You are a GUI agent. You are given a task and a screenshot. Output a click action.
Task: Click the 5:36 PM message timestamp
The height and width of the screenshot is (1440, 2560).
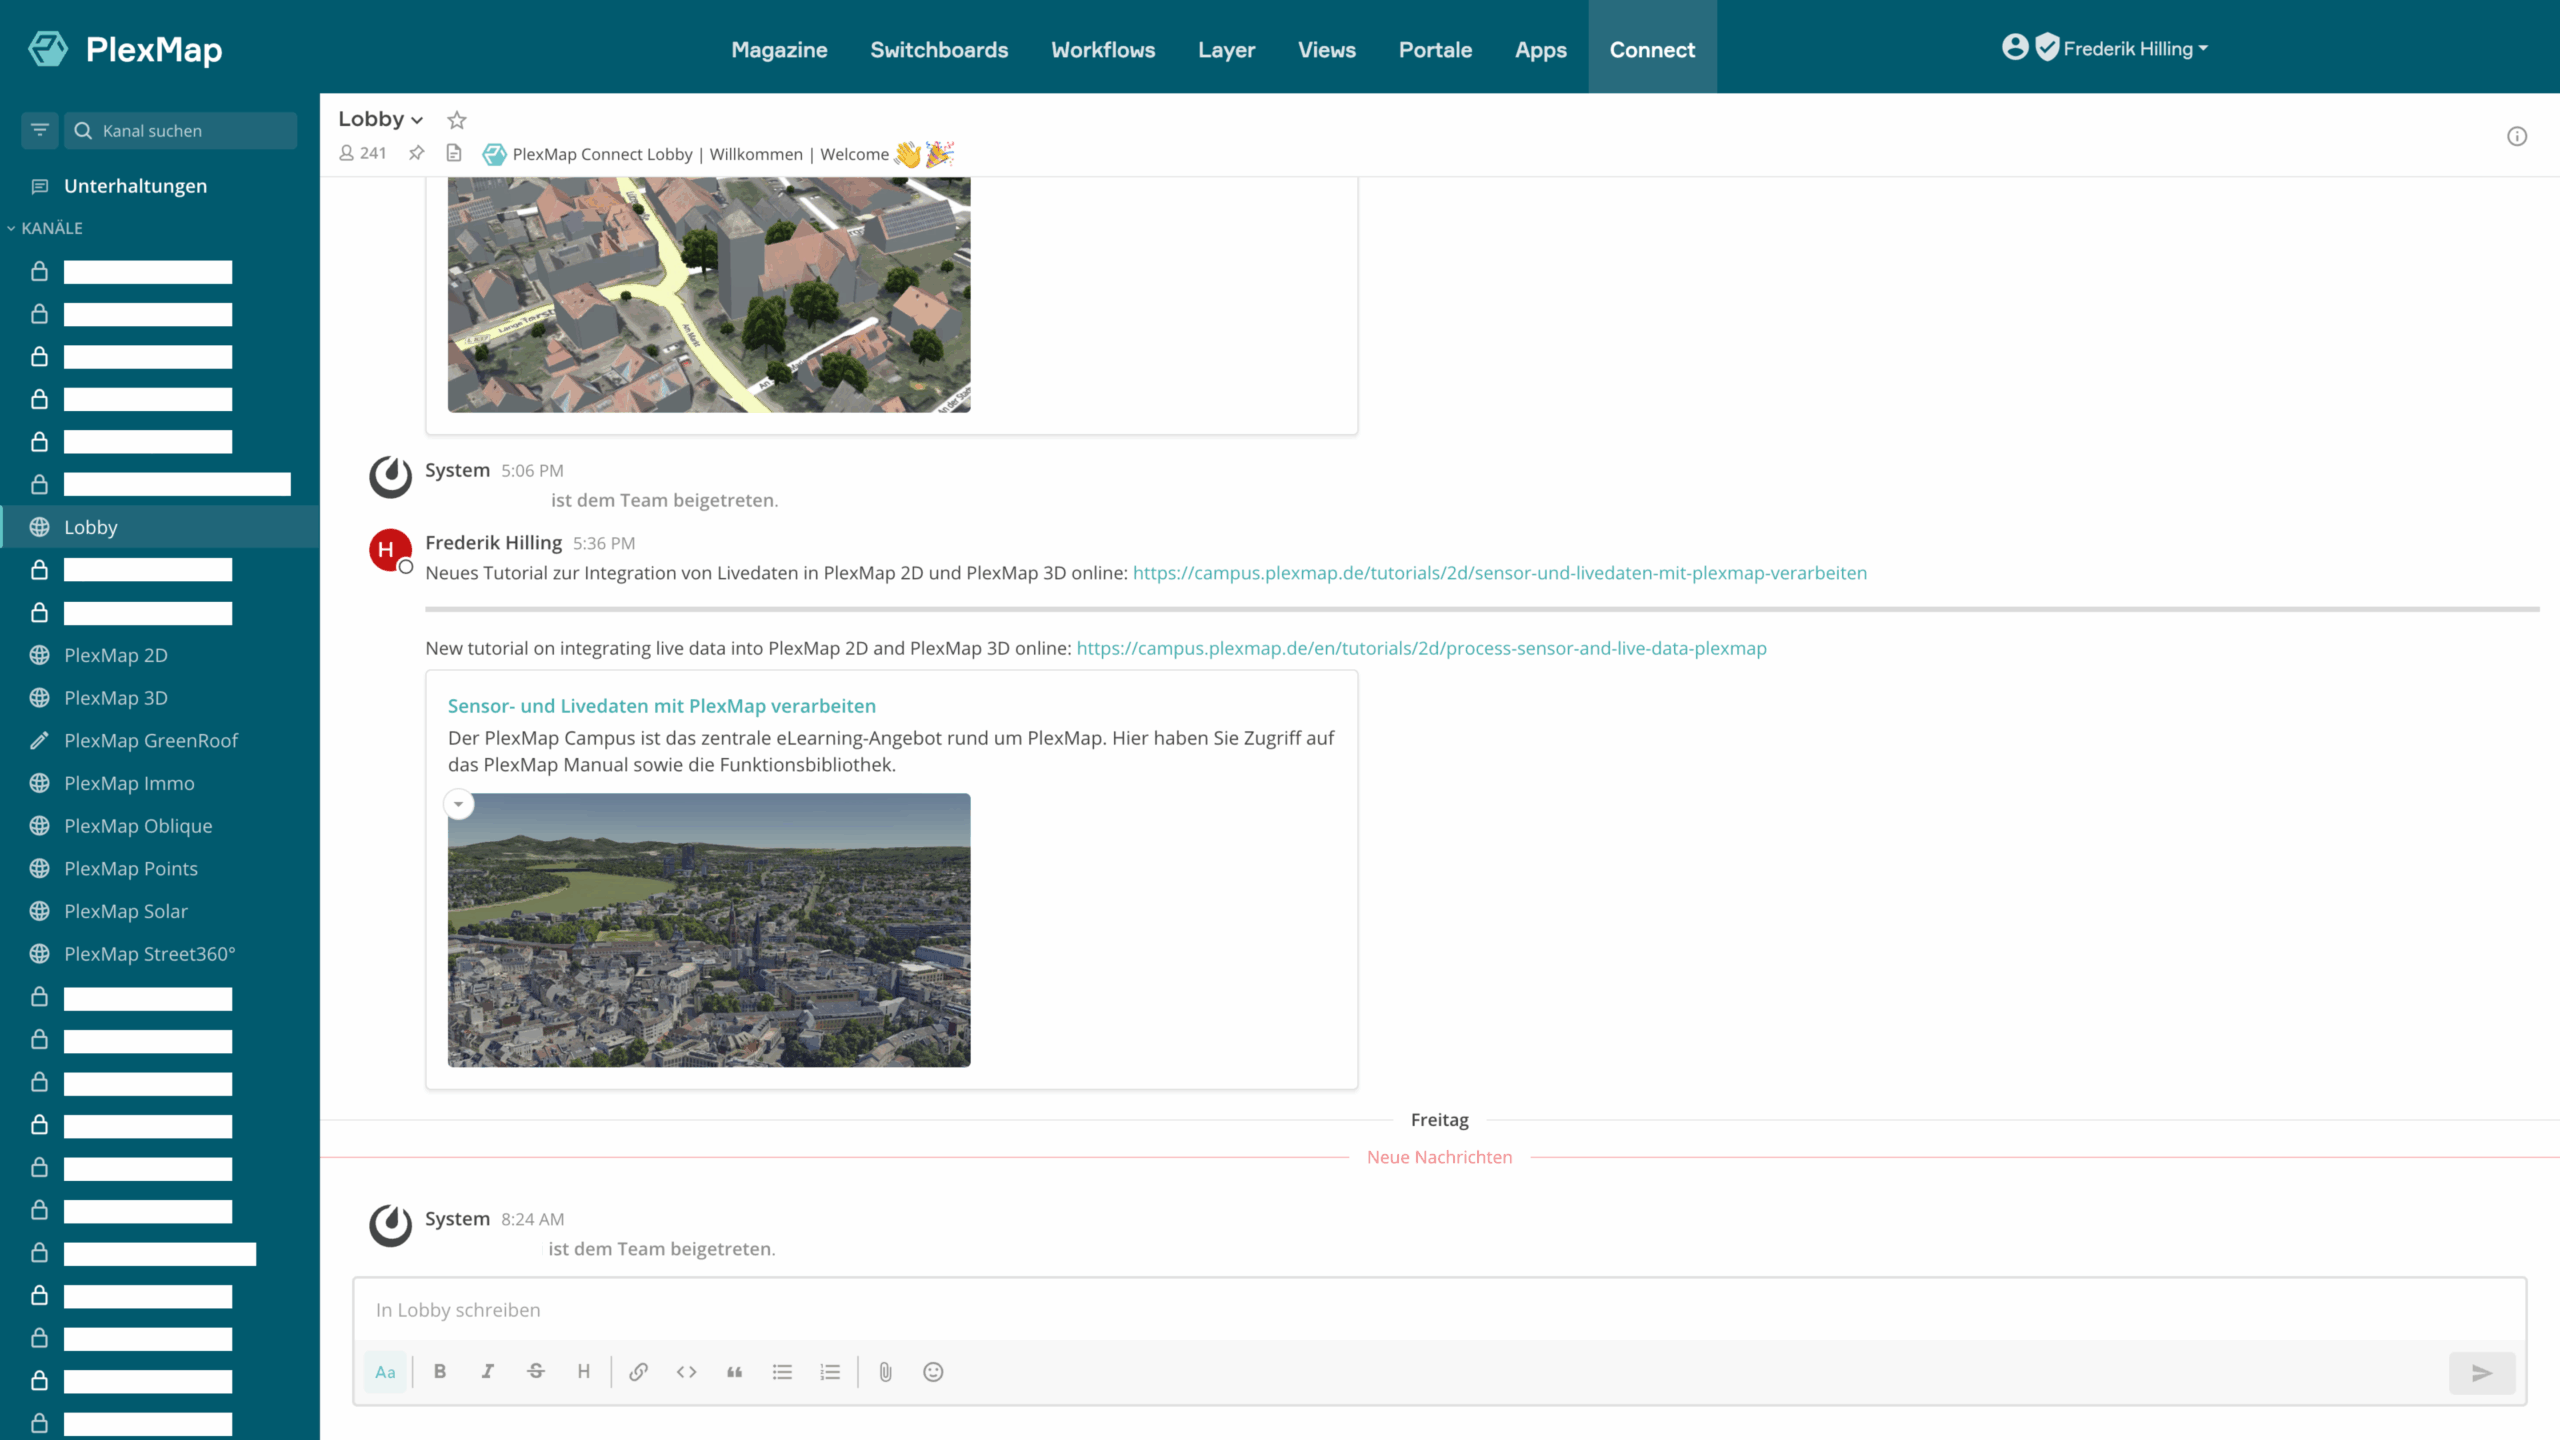(x=604, y=543)
